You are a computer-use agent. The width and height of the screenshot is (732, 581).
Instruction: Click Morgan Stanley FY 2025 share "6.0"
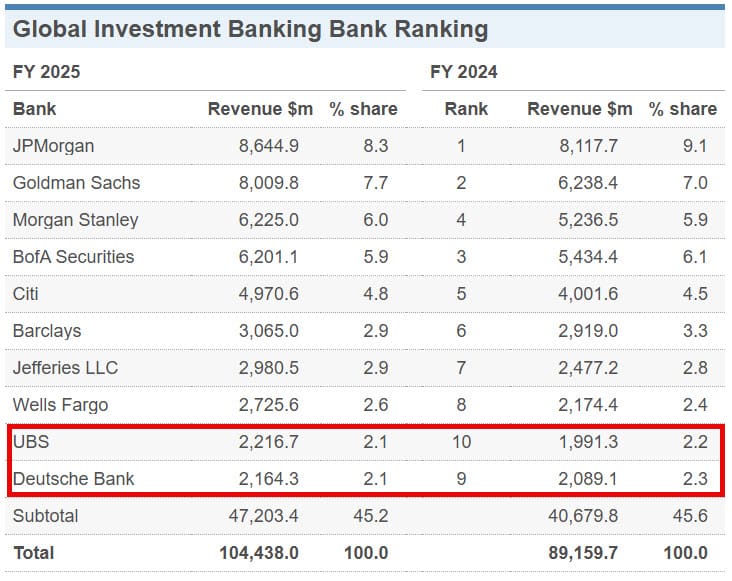click(x=376, y=220)
